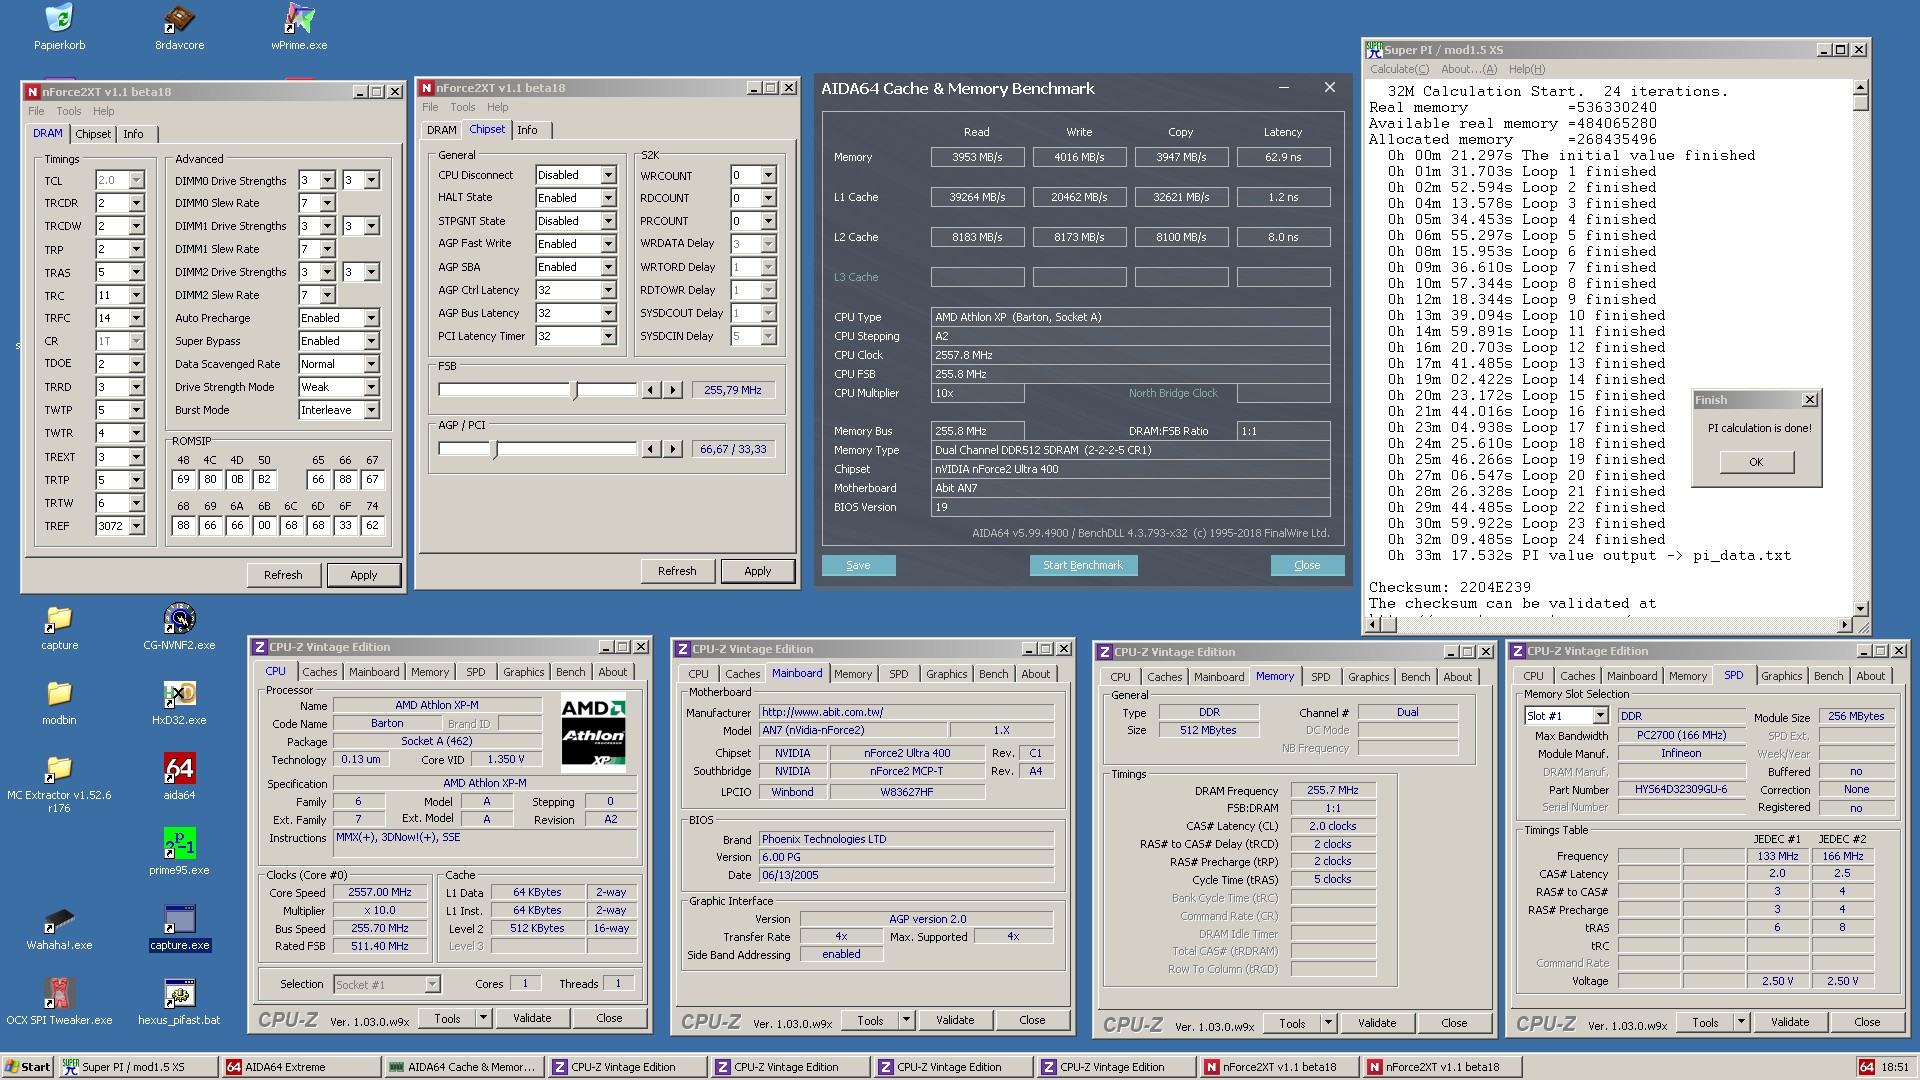1920x1080 pixels.
Task: Switch to AIDA64 Cache & Memory taskbar button
Action: click(x=463, y=1067)
